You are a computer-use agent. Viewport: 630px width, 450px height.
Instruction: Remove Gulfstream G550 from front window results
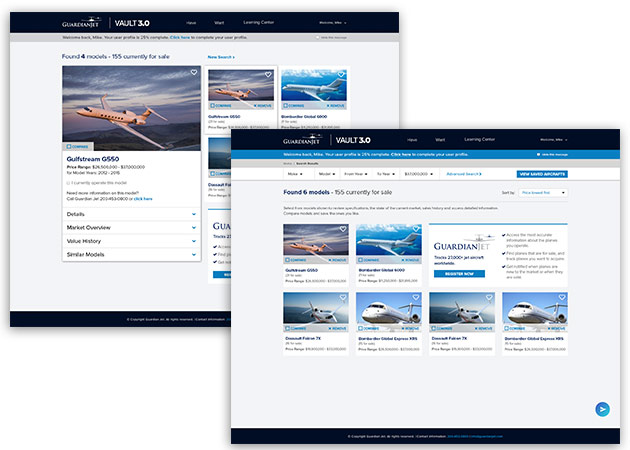(338, 260)
